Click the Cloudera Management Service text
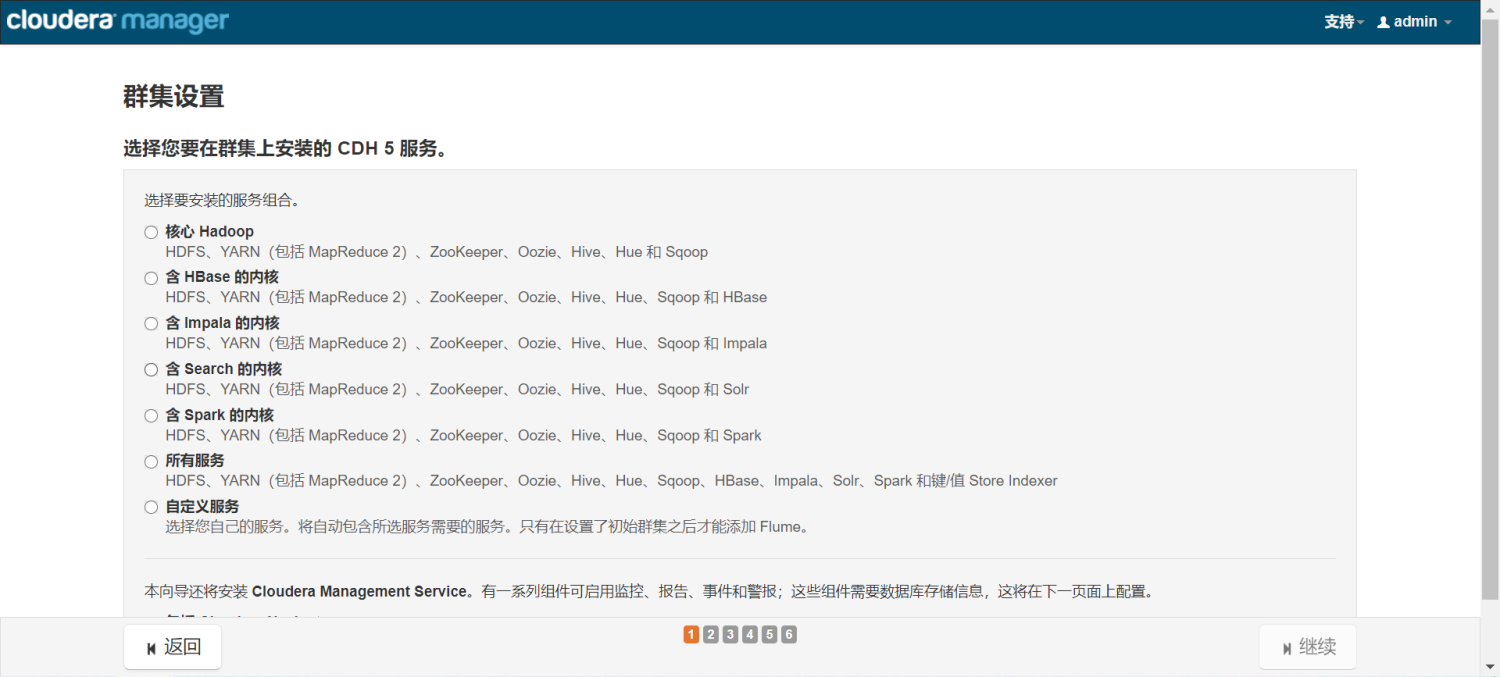This screenshot has height=677, width=1500. coord(360,592)
